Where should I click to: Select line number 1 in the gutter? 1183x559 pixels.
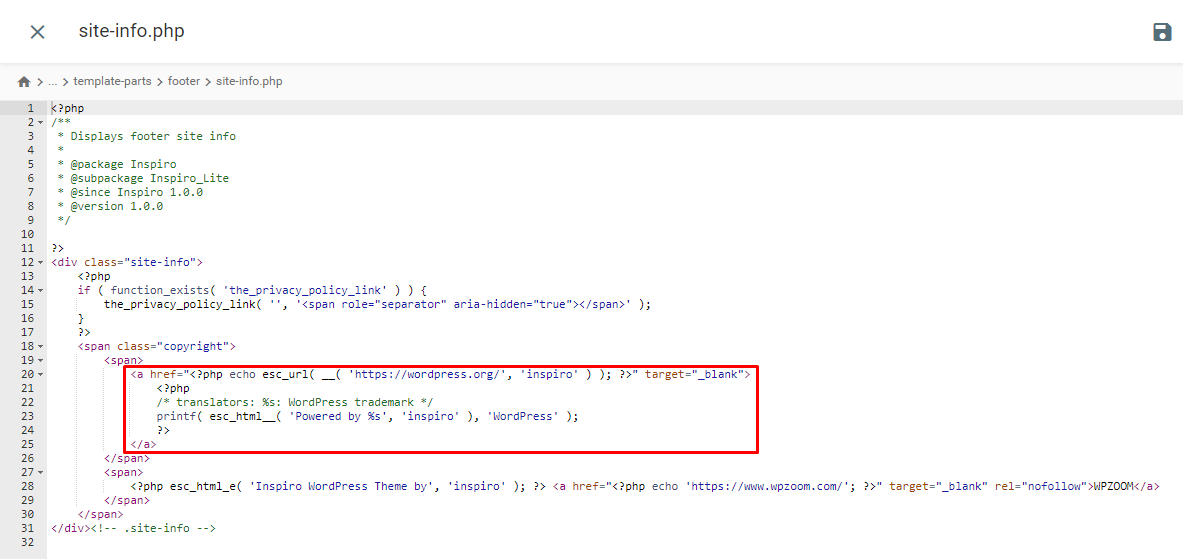coord(30,108)
